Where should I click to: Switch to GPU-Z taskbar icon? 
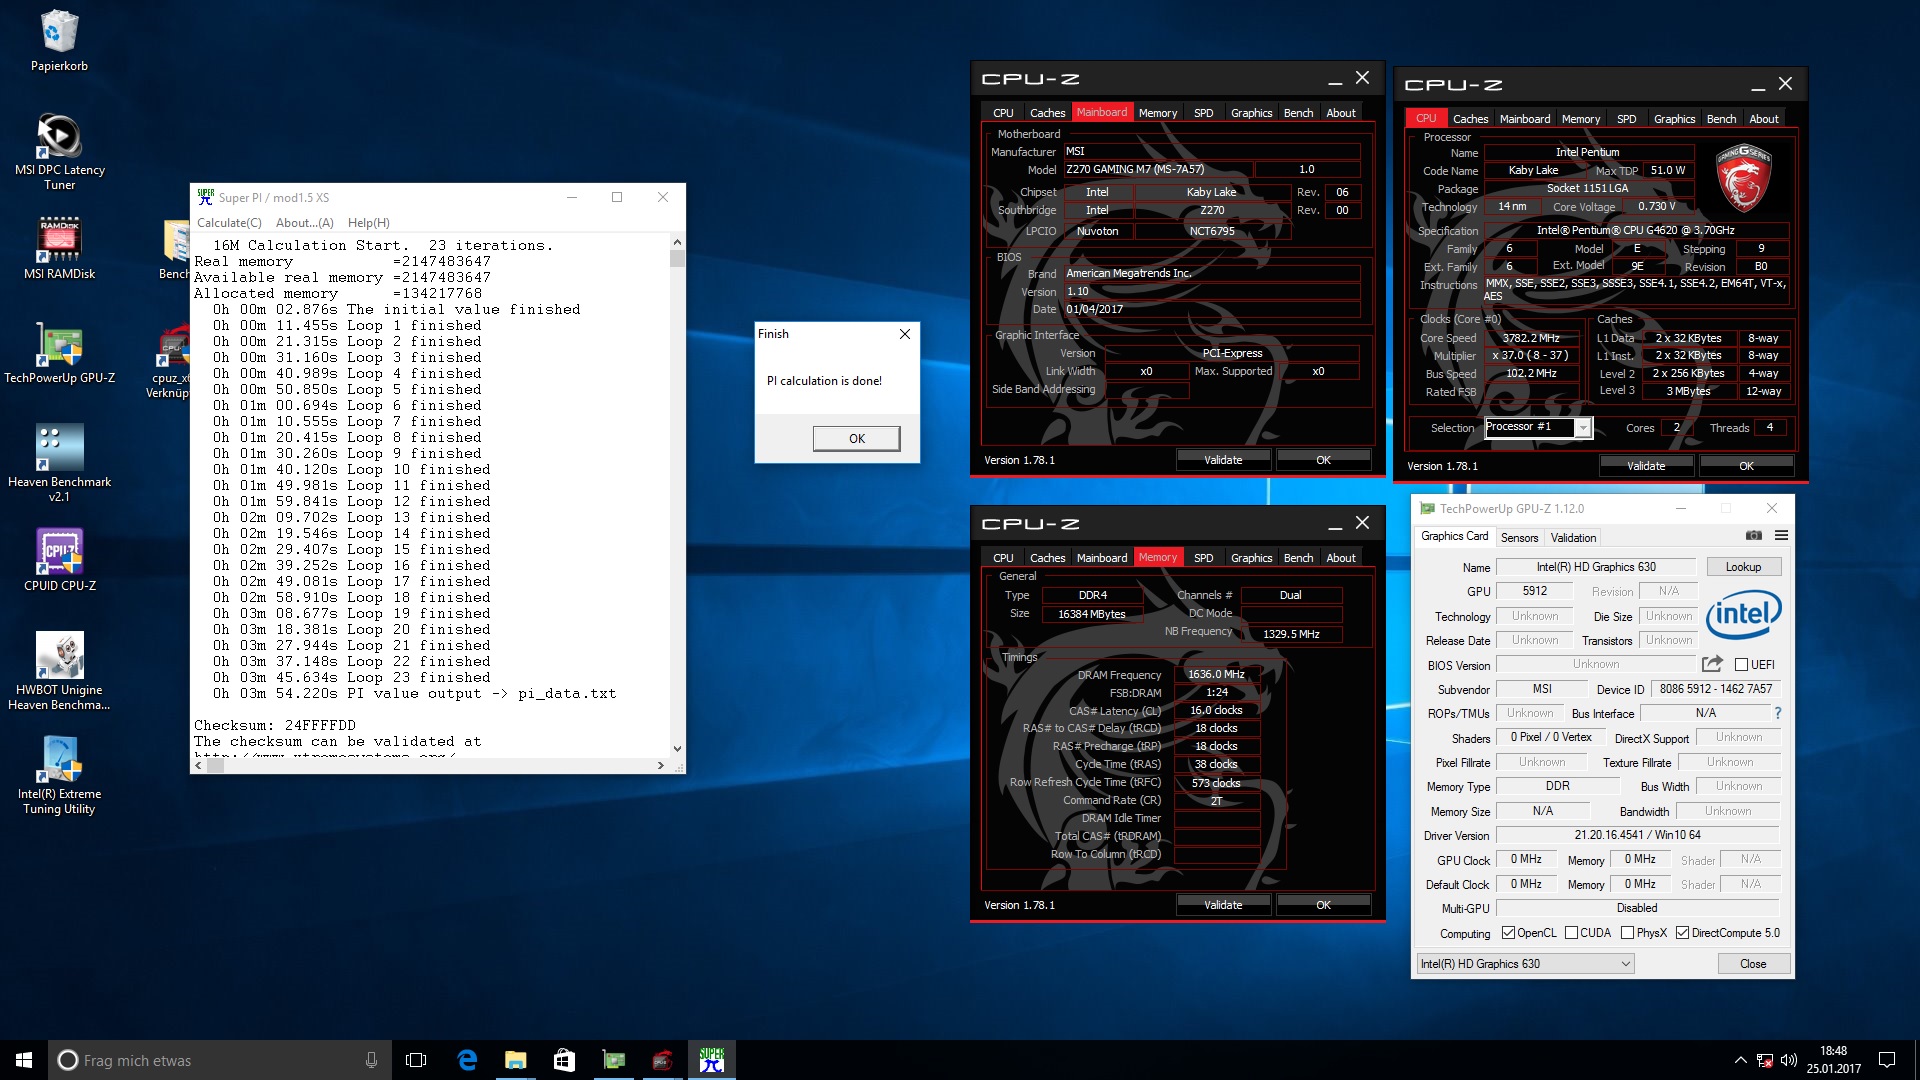coord(613,1060)
